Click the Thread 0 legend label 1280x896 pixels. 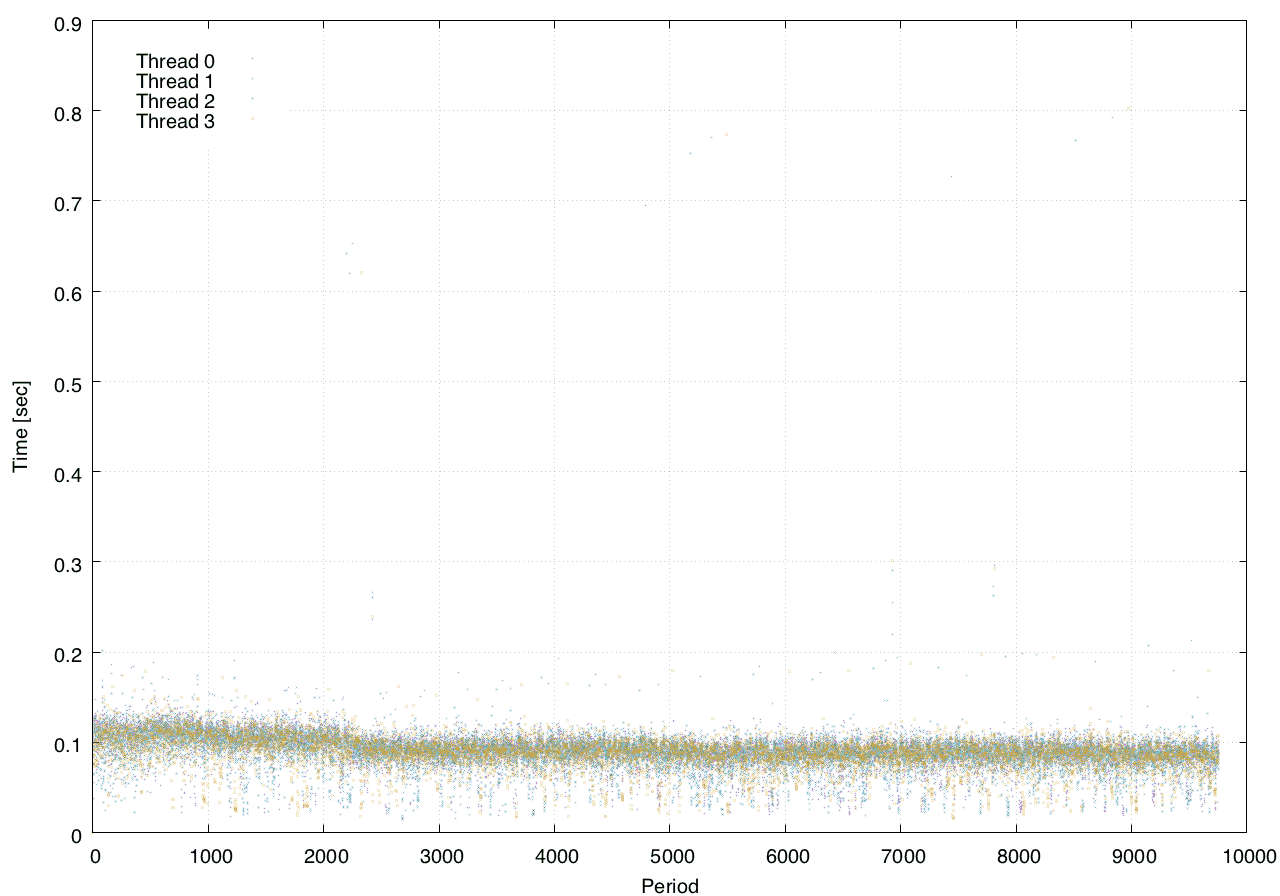pos(175,62)
